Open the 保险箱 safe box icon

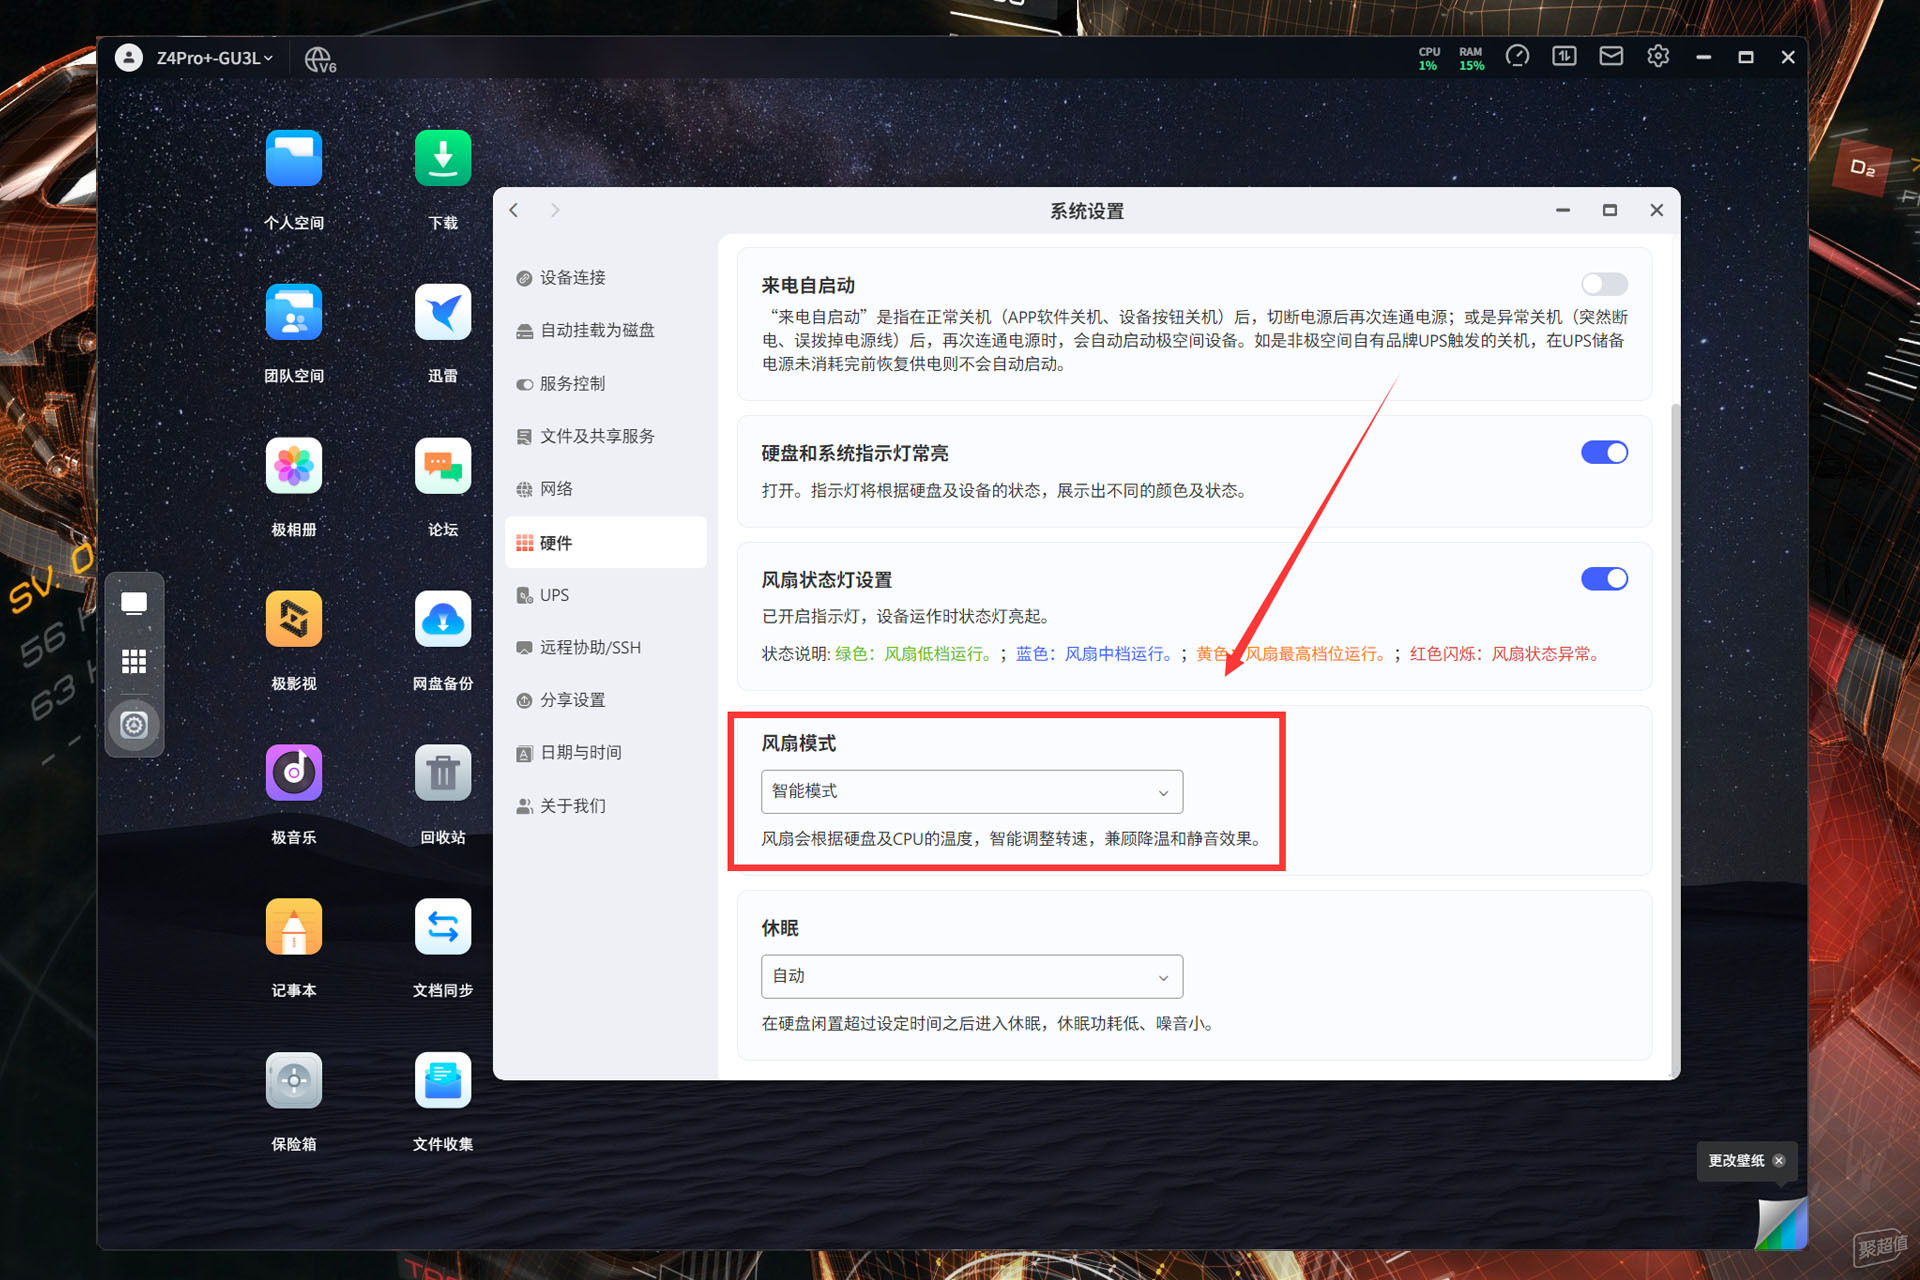click(x=294, y=1080)
